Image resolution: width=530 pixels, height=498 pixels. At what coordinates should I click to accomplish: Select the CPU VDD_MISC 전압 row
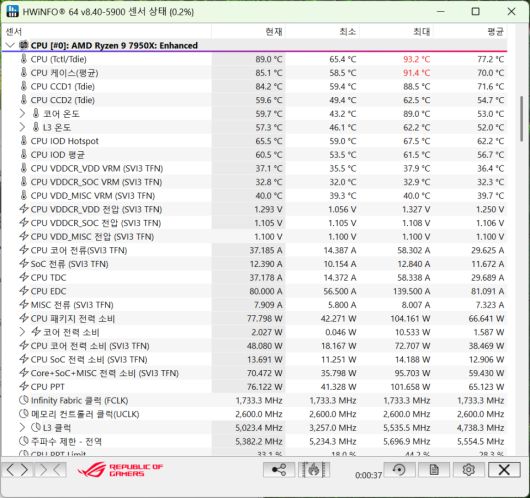pyautogui.click(x=255, y=236)
